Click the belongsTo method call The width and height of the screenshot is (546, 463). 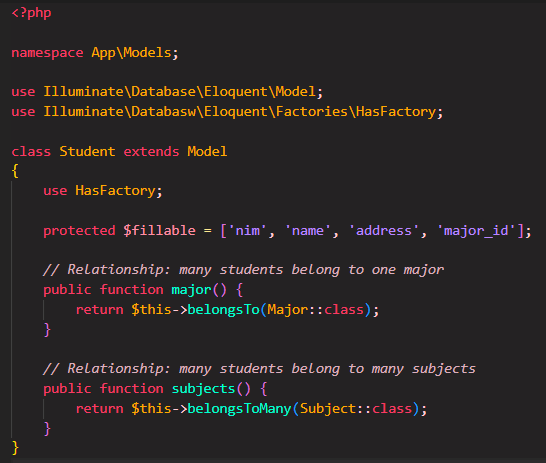tap(224, 309)
